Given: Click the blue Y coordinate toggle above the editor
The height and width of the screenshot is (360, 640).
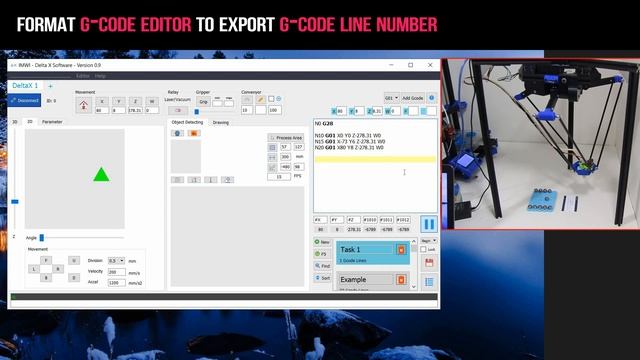Looking at the screenshot, I should coord(351,111).
